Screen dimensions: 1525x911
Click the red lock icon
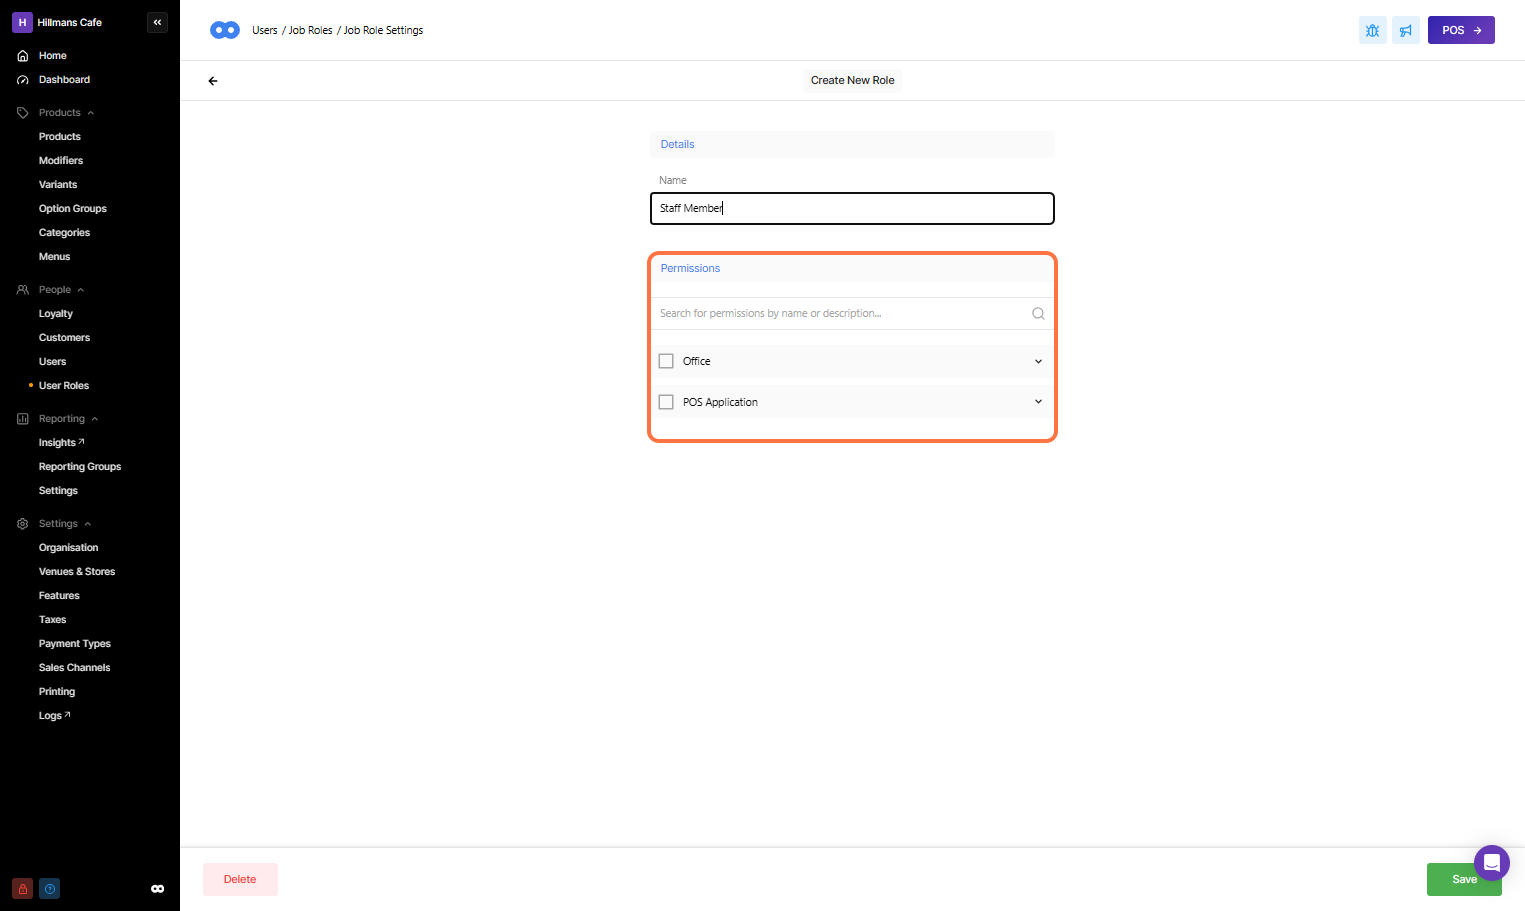coord(22,888)
